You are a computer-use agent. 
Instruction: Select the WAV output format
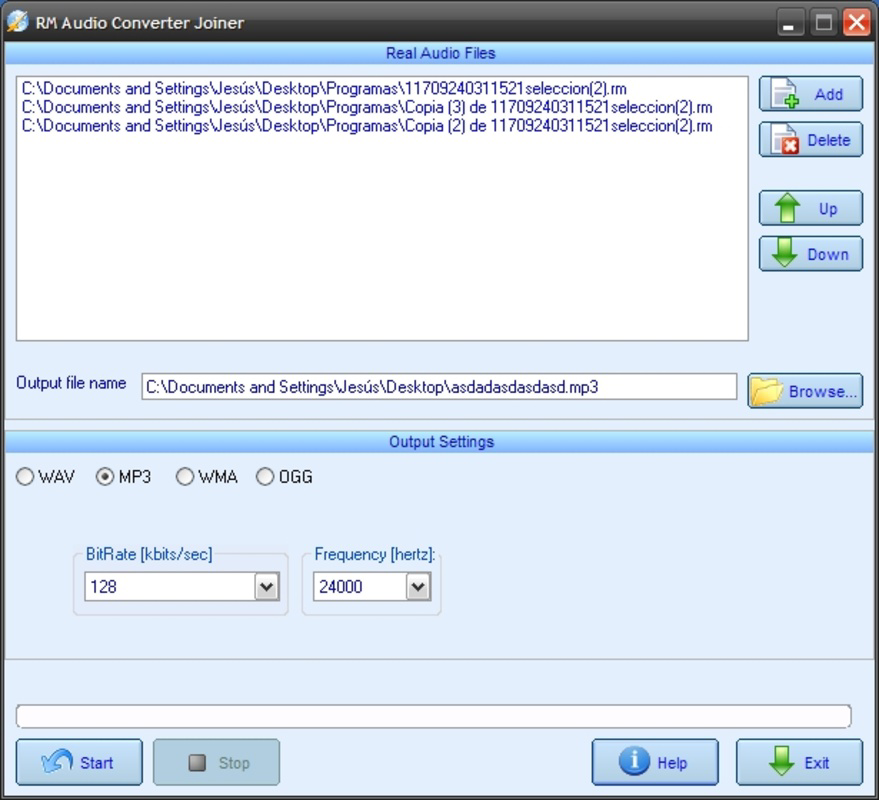(x=45, y=477)
